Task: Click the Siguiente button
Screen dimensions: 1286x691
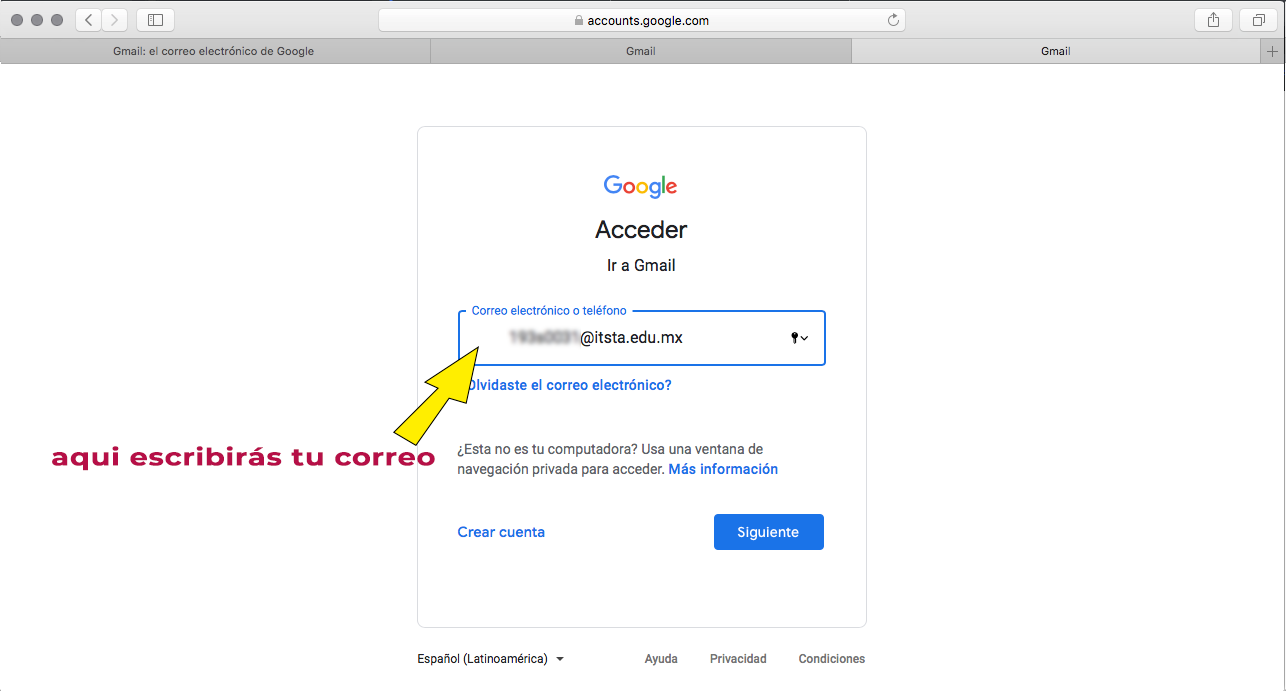Action: point(768,532)
